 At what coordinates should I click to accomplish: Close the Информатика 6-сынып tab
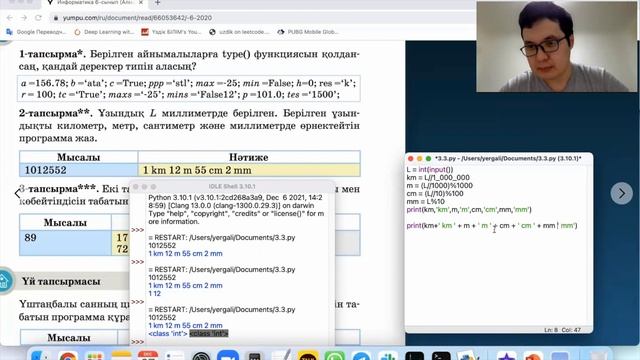[x=141, y=2]
